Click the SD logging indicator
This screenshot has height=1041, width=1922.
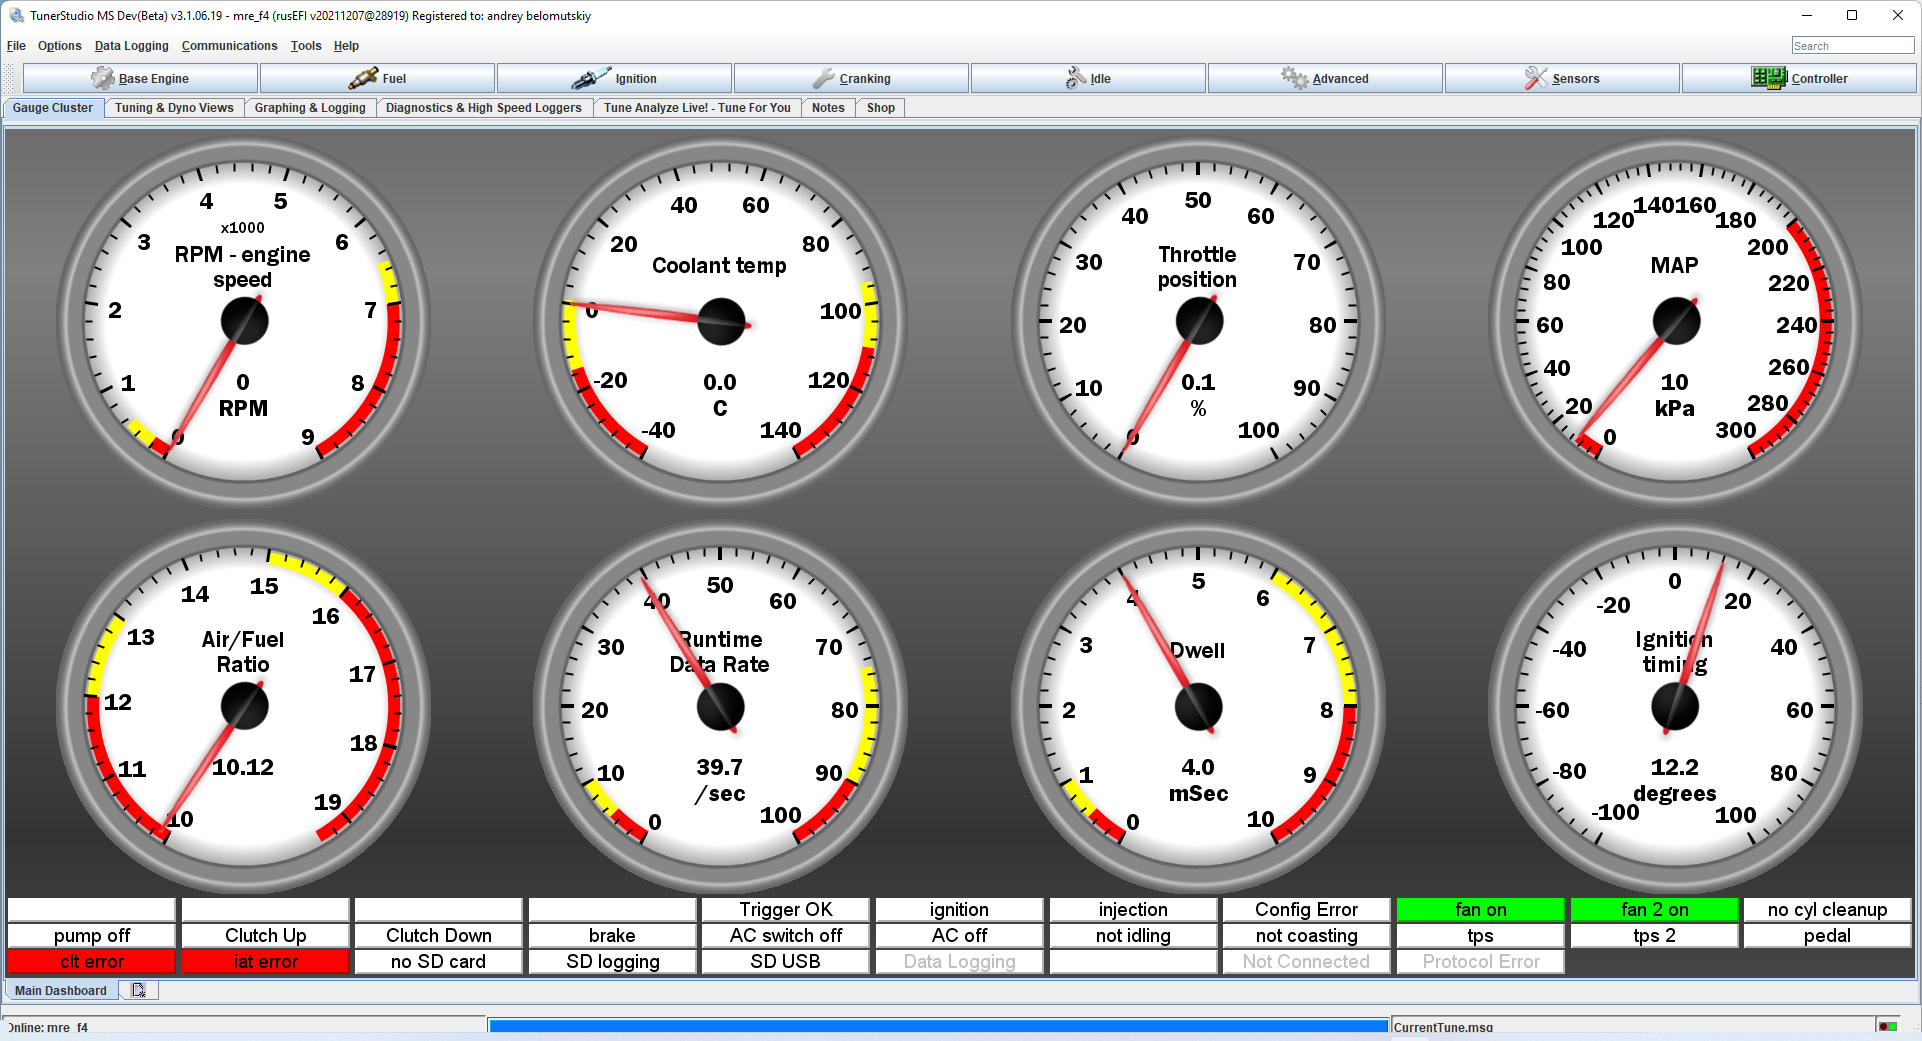pyautogui.click(x=613, y=961)
